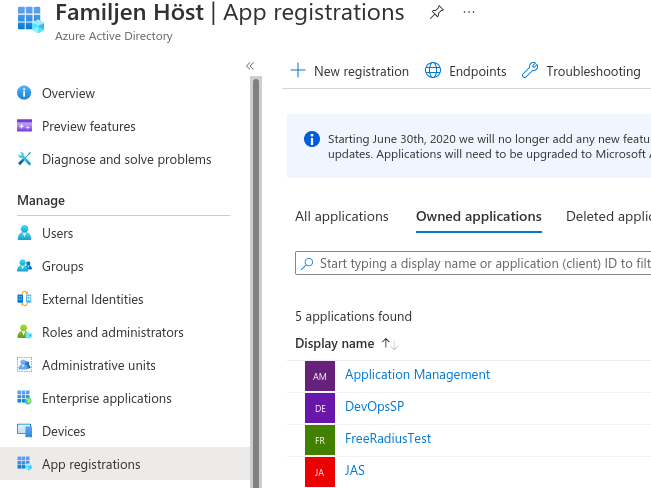Click the Roles and administrators icon
The width and height of the screenshot is (651, 488).
24,331
